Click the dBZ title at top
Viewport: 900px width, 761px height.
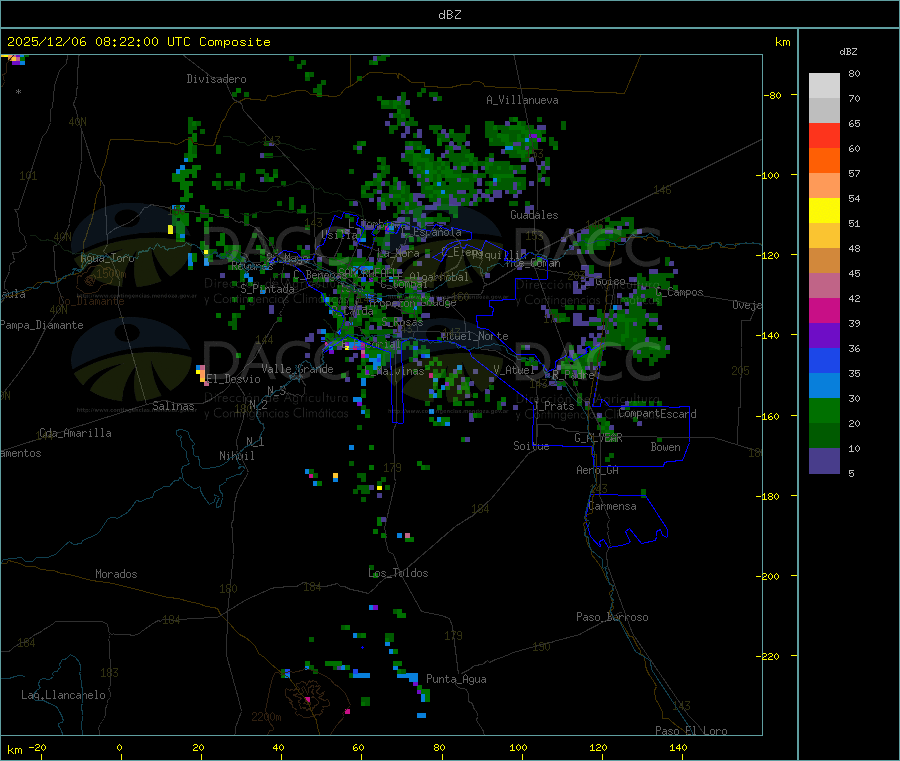click(x=449, y=15)
